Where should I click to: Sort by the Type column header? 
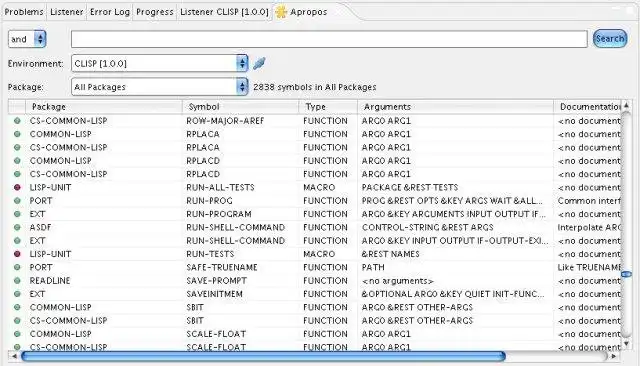[328, 107]
